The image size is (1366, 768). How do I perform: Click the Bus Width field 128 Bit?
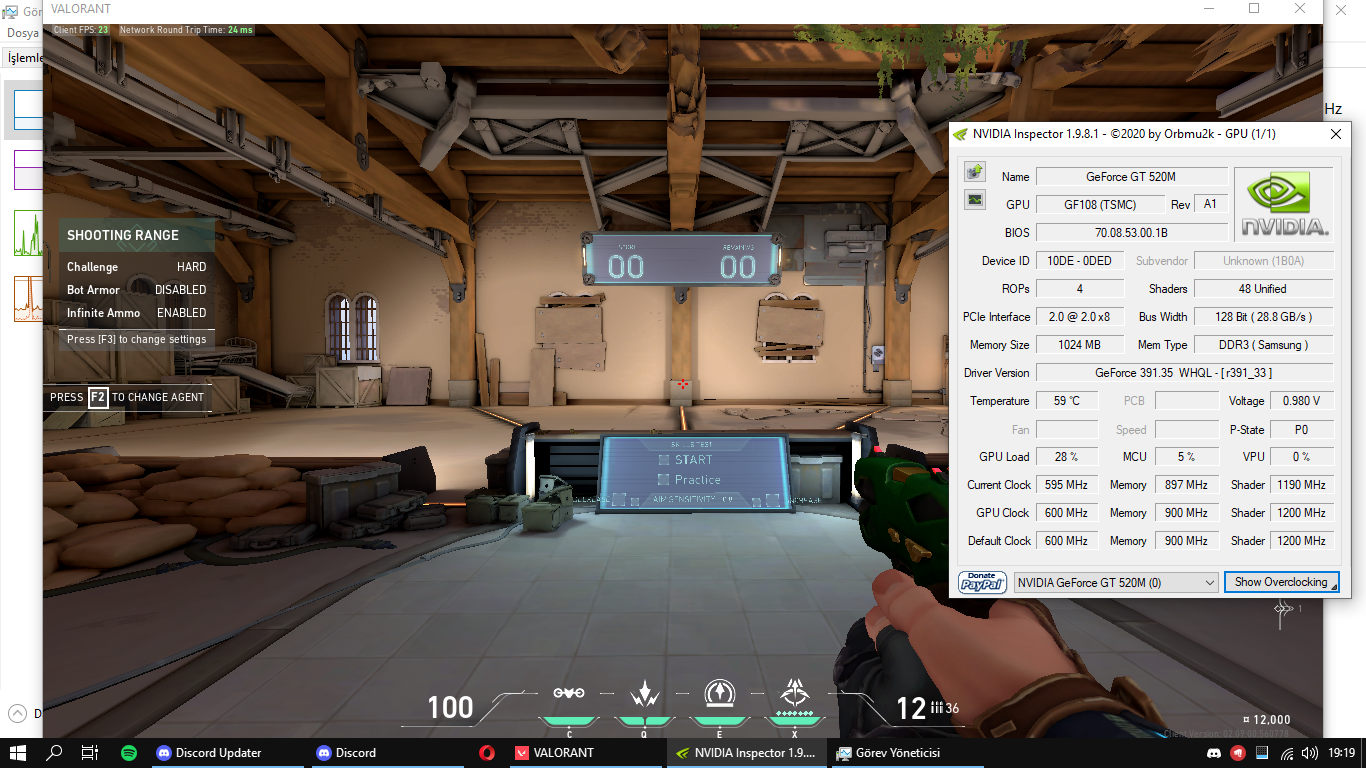click(x=1263, y=317)
